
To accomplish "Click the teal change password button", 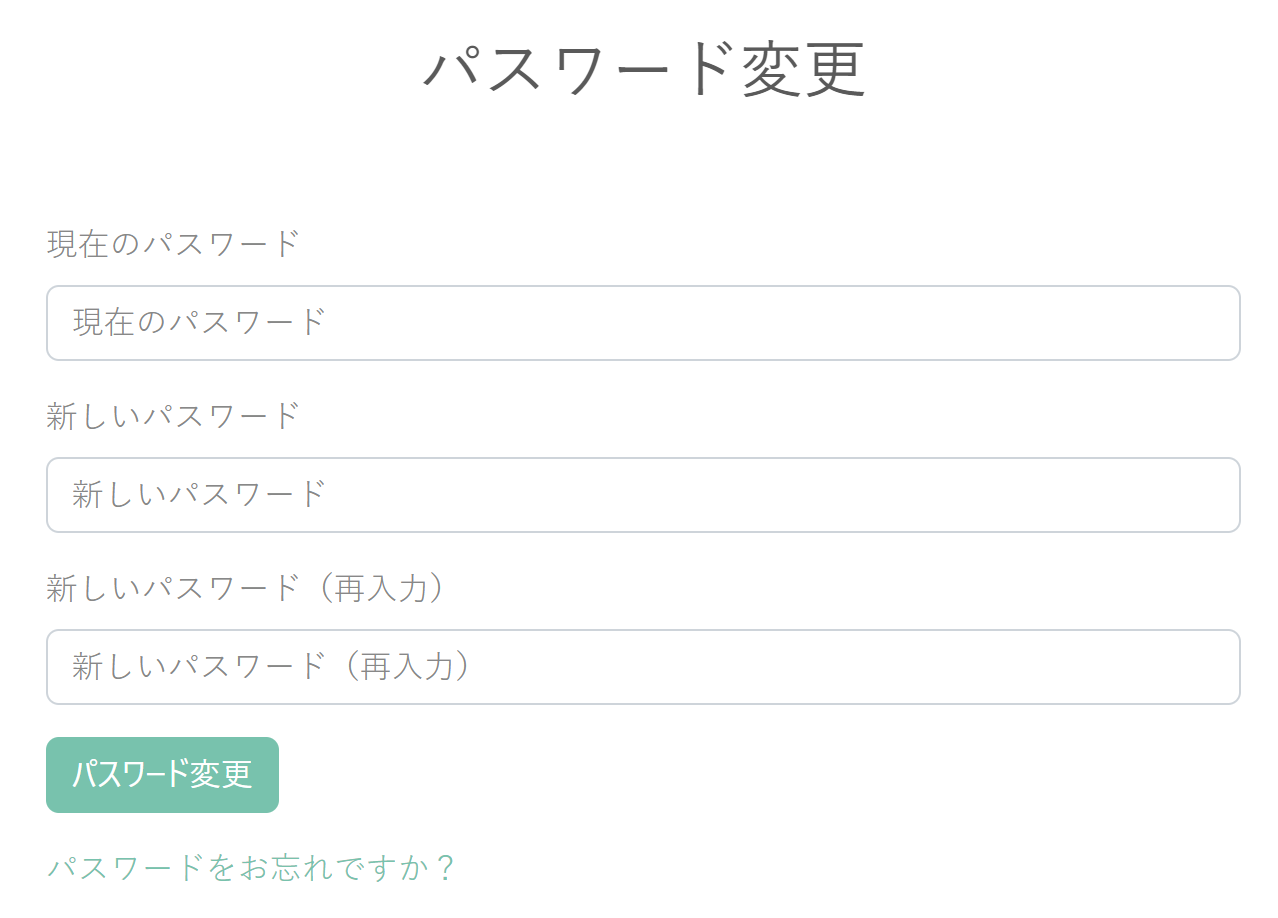I will click(162, 775).
